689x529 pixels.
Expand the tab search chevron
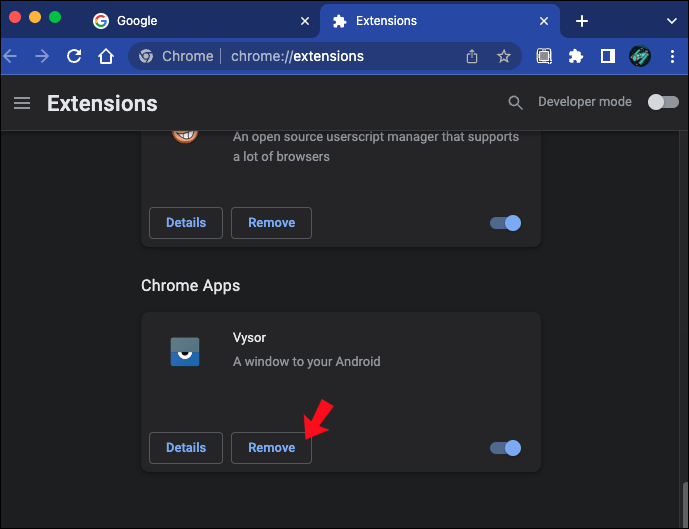pyautogui.click(x=671, y=21)
